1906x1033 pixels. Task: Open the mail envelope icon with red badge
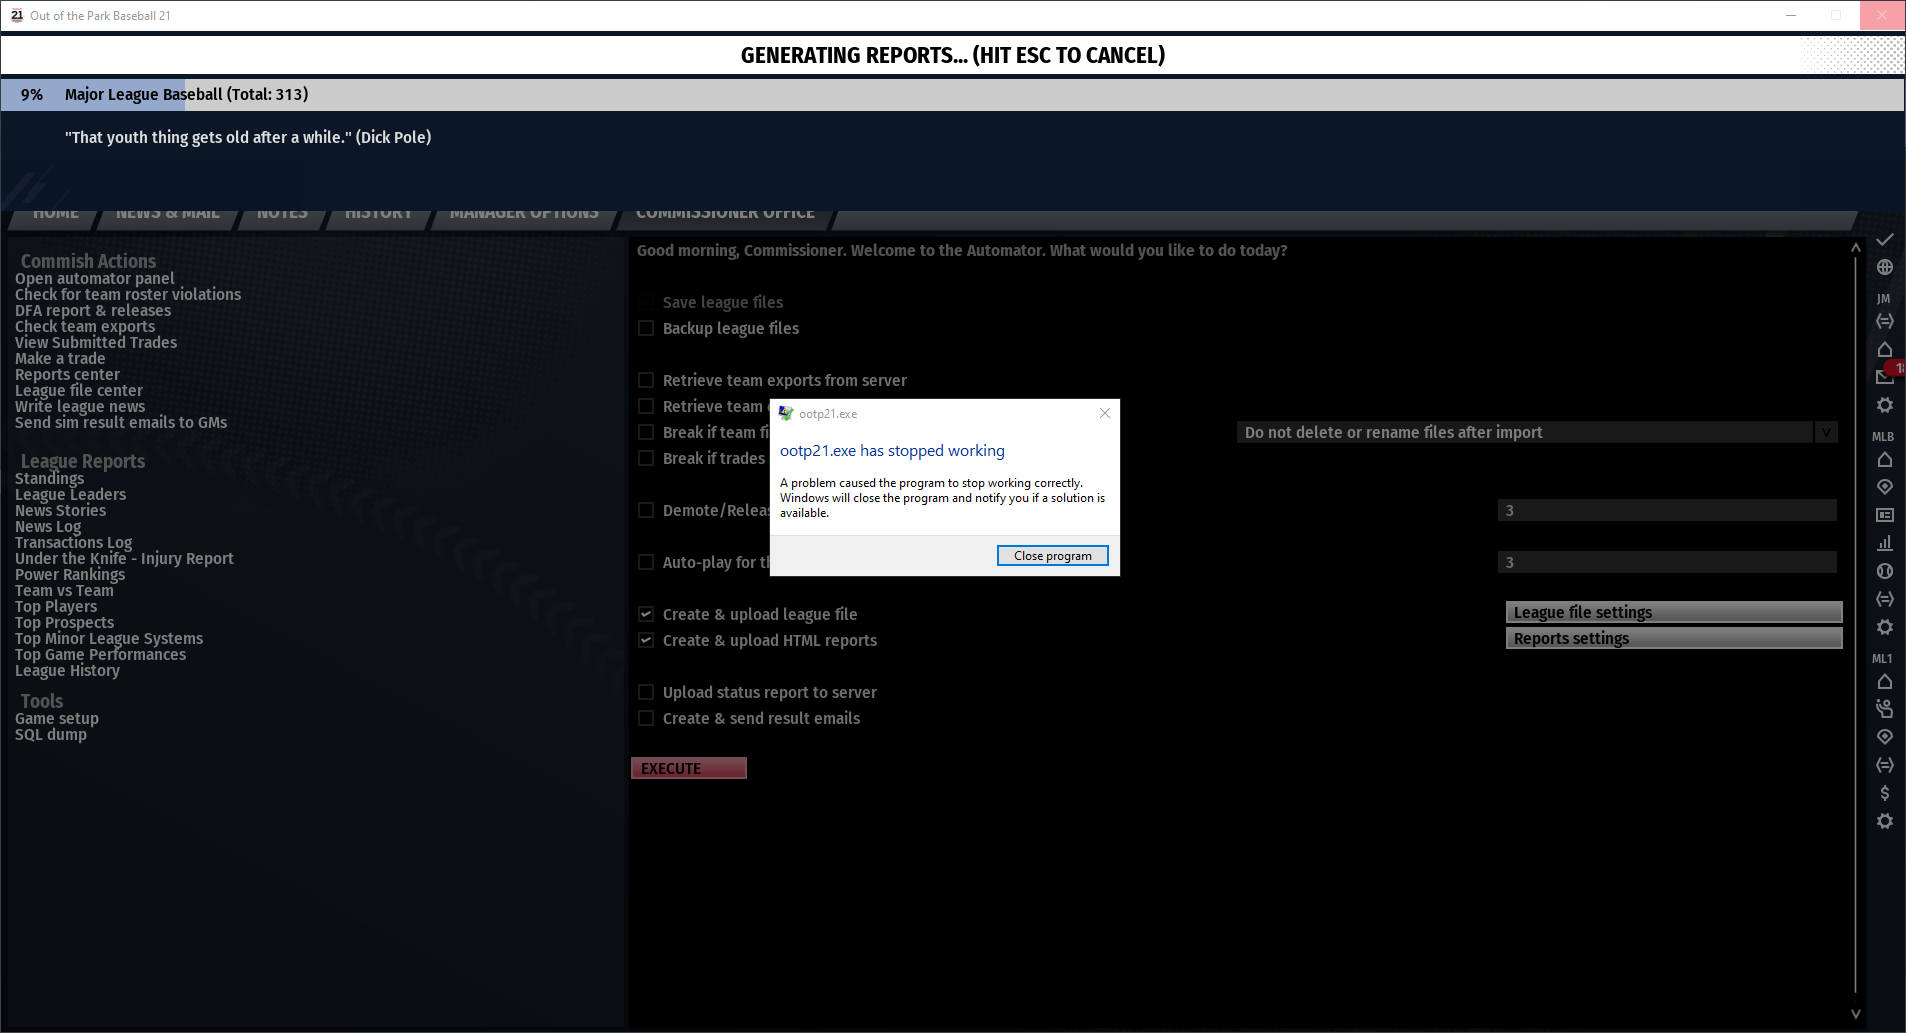[1886, 376]
